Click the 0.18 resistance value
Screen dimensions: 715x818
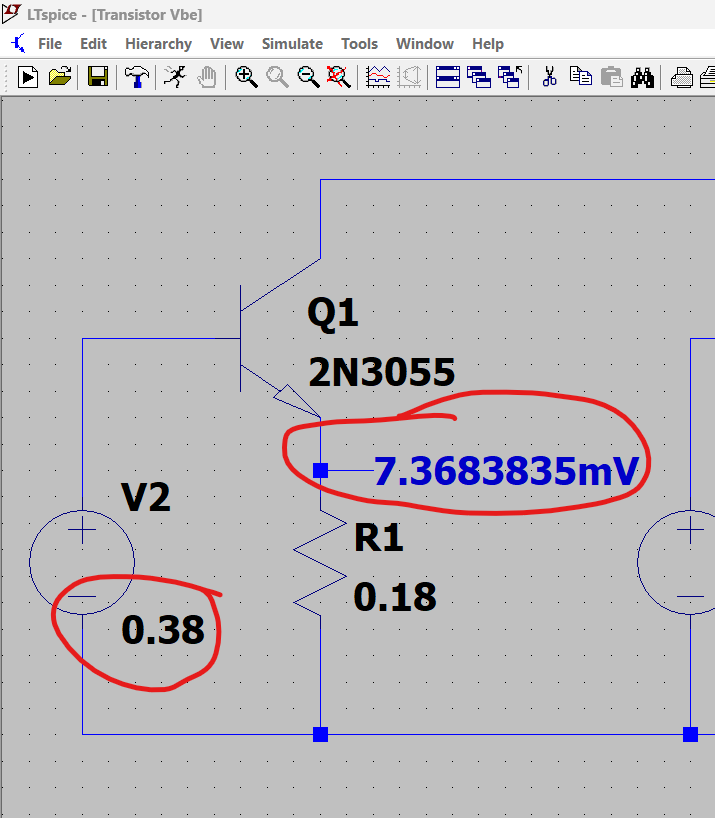[x=395, y=597]
